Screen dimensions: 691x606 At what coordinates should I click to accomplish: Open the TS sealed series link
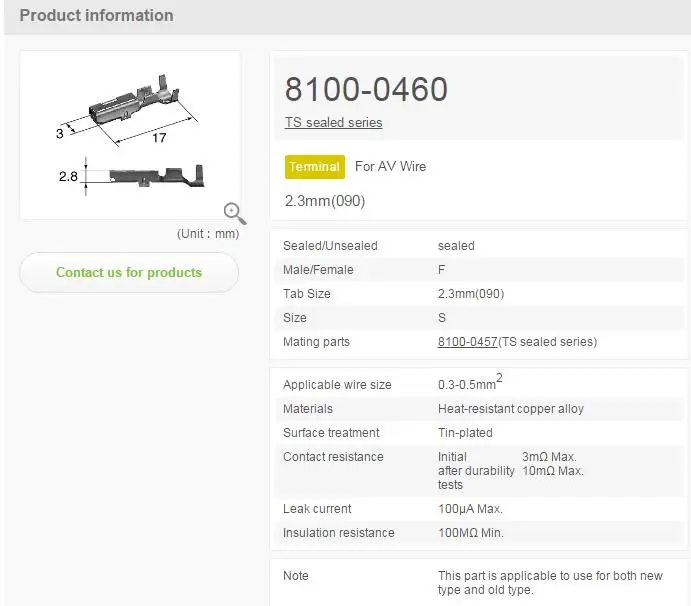coord(333,123)
